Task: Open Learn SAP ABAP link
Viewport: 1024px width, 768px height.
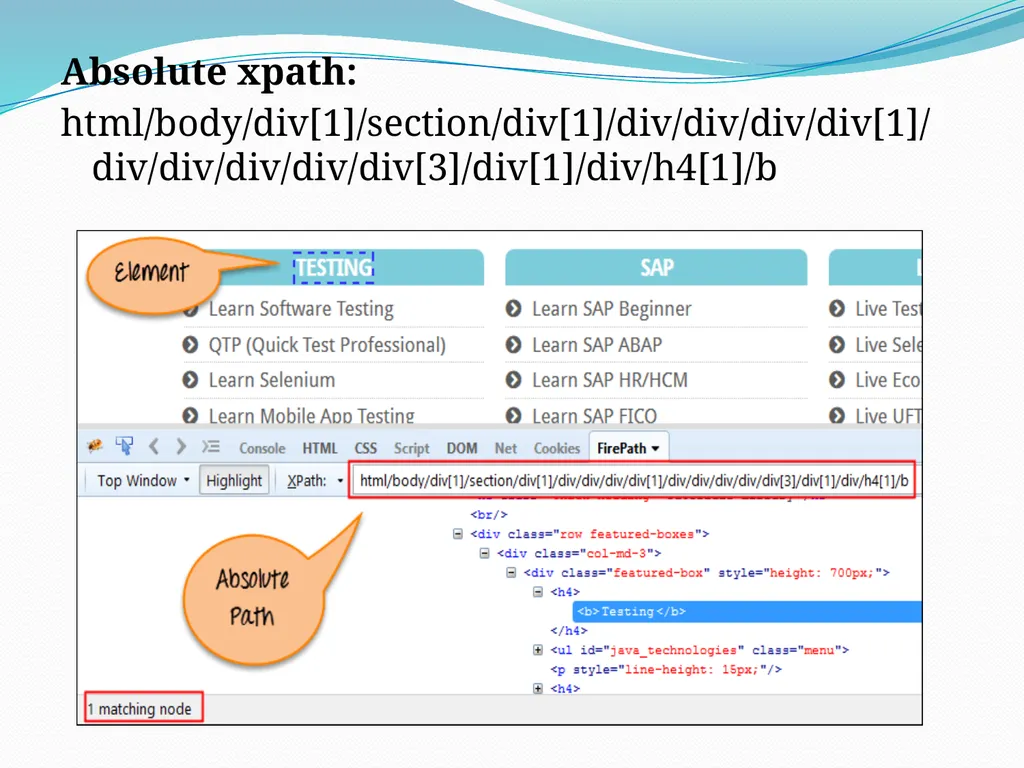Action: (x=597, y=345)
